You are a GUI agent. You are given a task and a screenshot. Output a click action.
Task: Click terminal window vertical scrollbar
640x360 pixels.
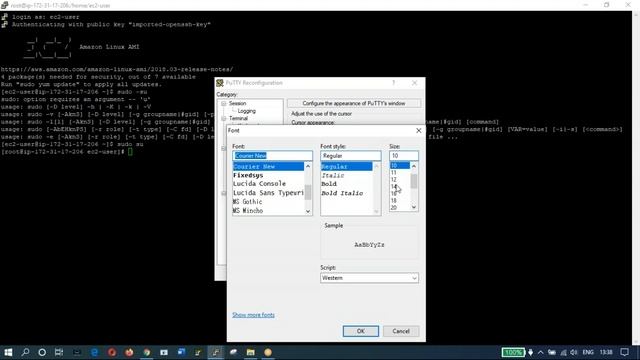(636, 178)
